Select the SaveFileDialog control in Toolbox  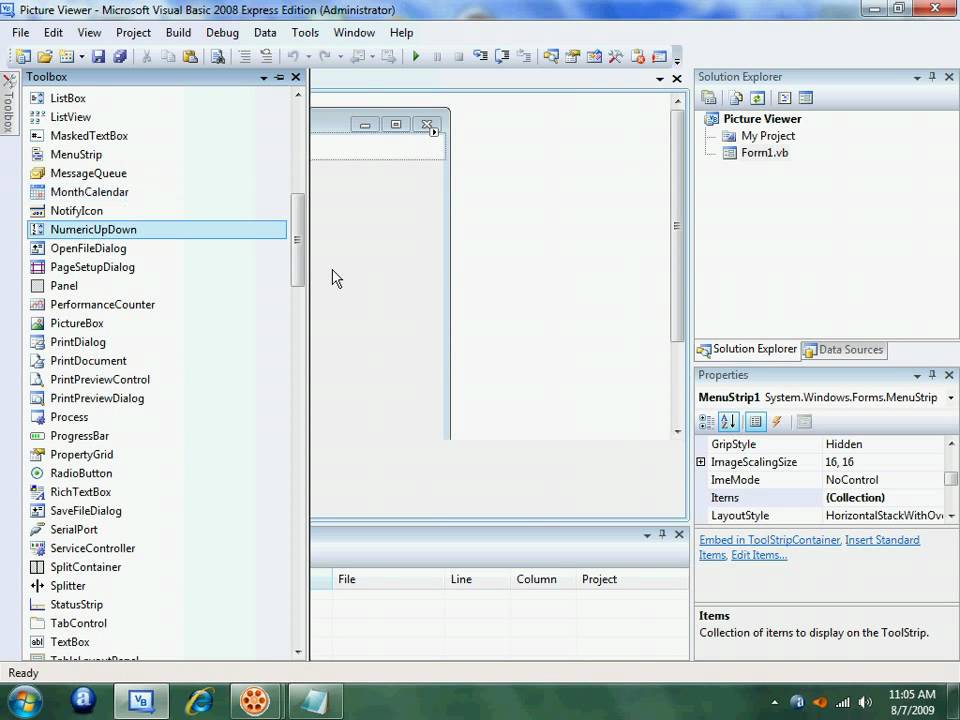click(x=157, y=511)
